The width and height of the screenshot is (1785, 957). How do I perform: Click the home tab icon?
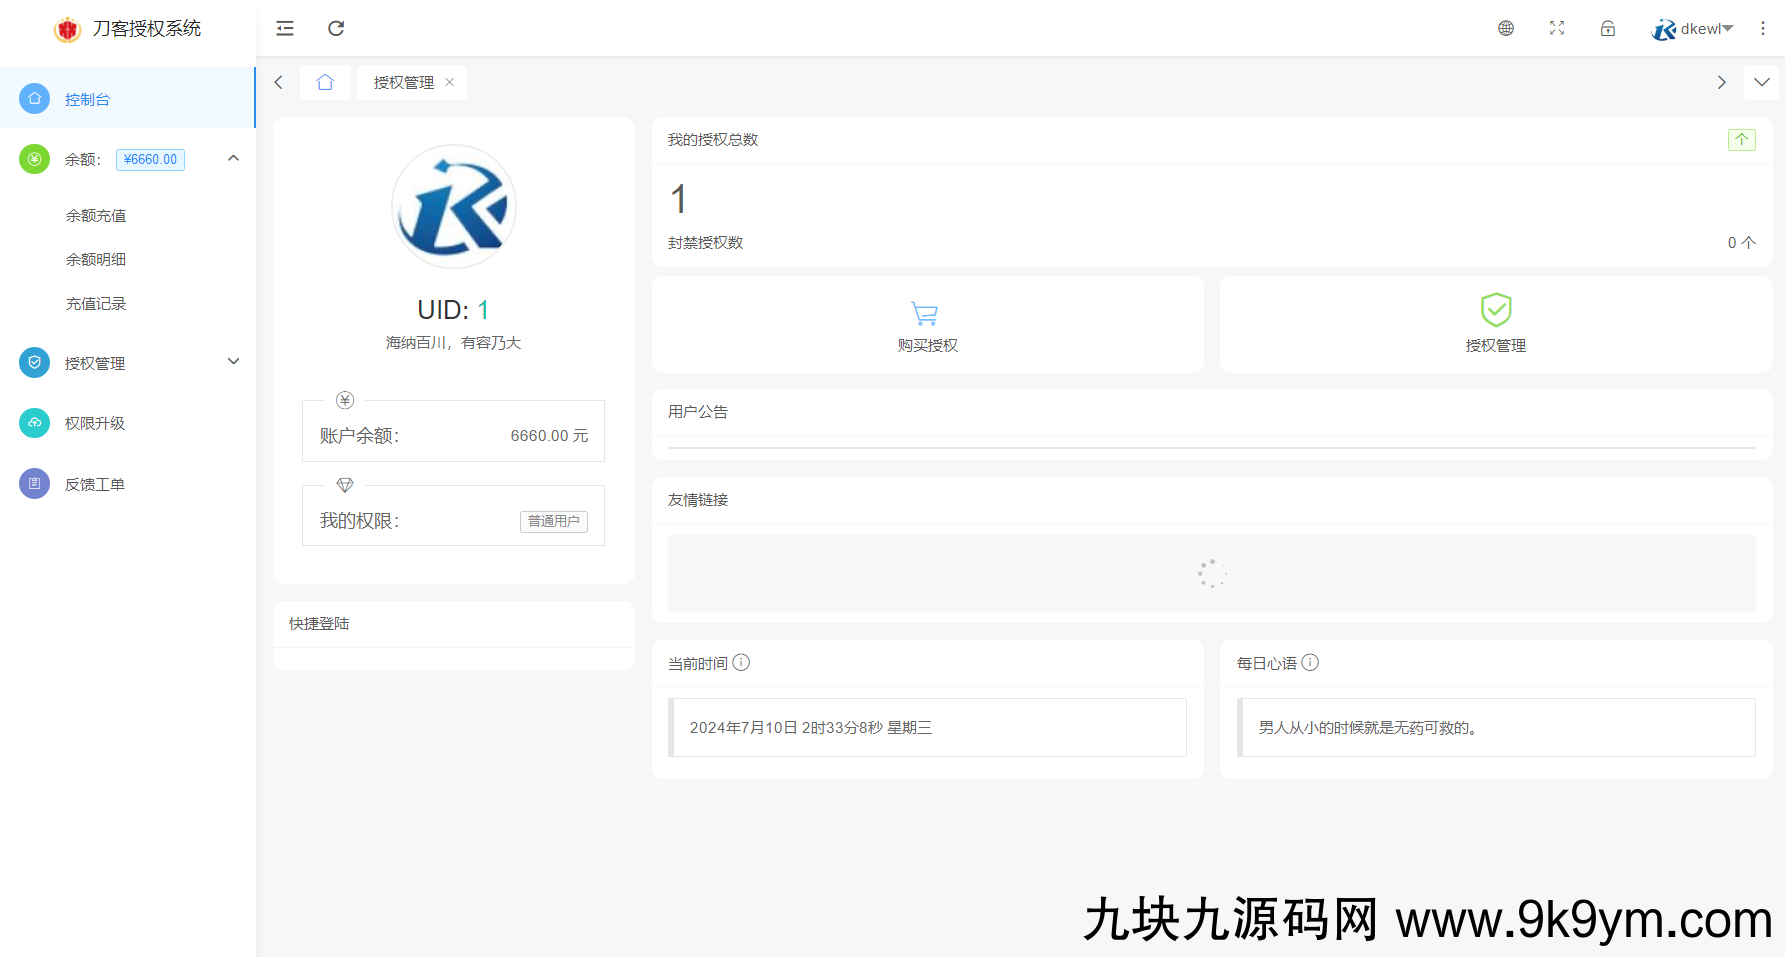[x=325, y=82]
